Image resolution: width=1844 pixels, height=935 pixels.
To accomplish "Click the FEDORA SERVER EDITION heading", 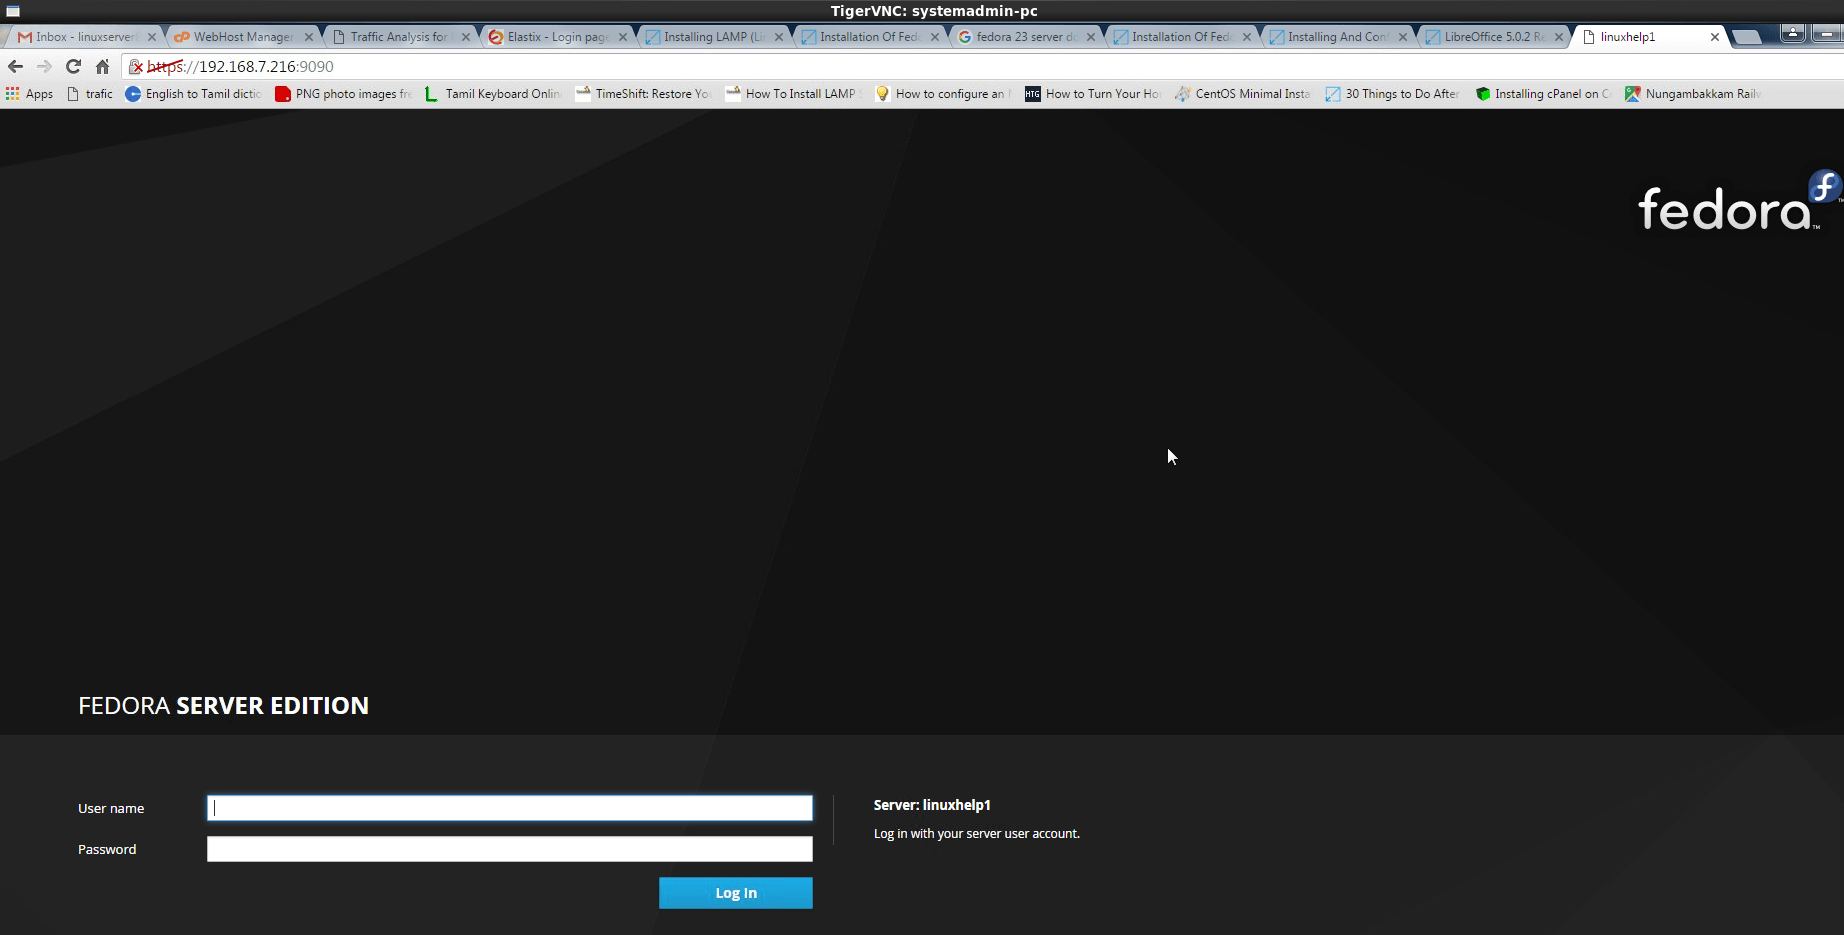I will [x=223, y=706].
